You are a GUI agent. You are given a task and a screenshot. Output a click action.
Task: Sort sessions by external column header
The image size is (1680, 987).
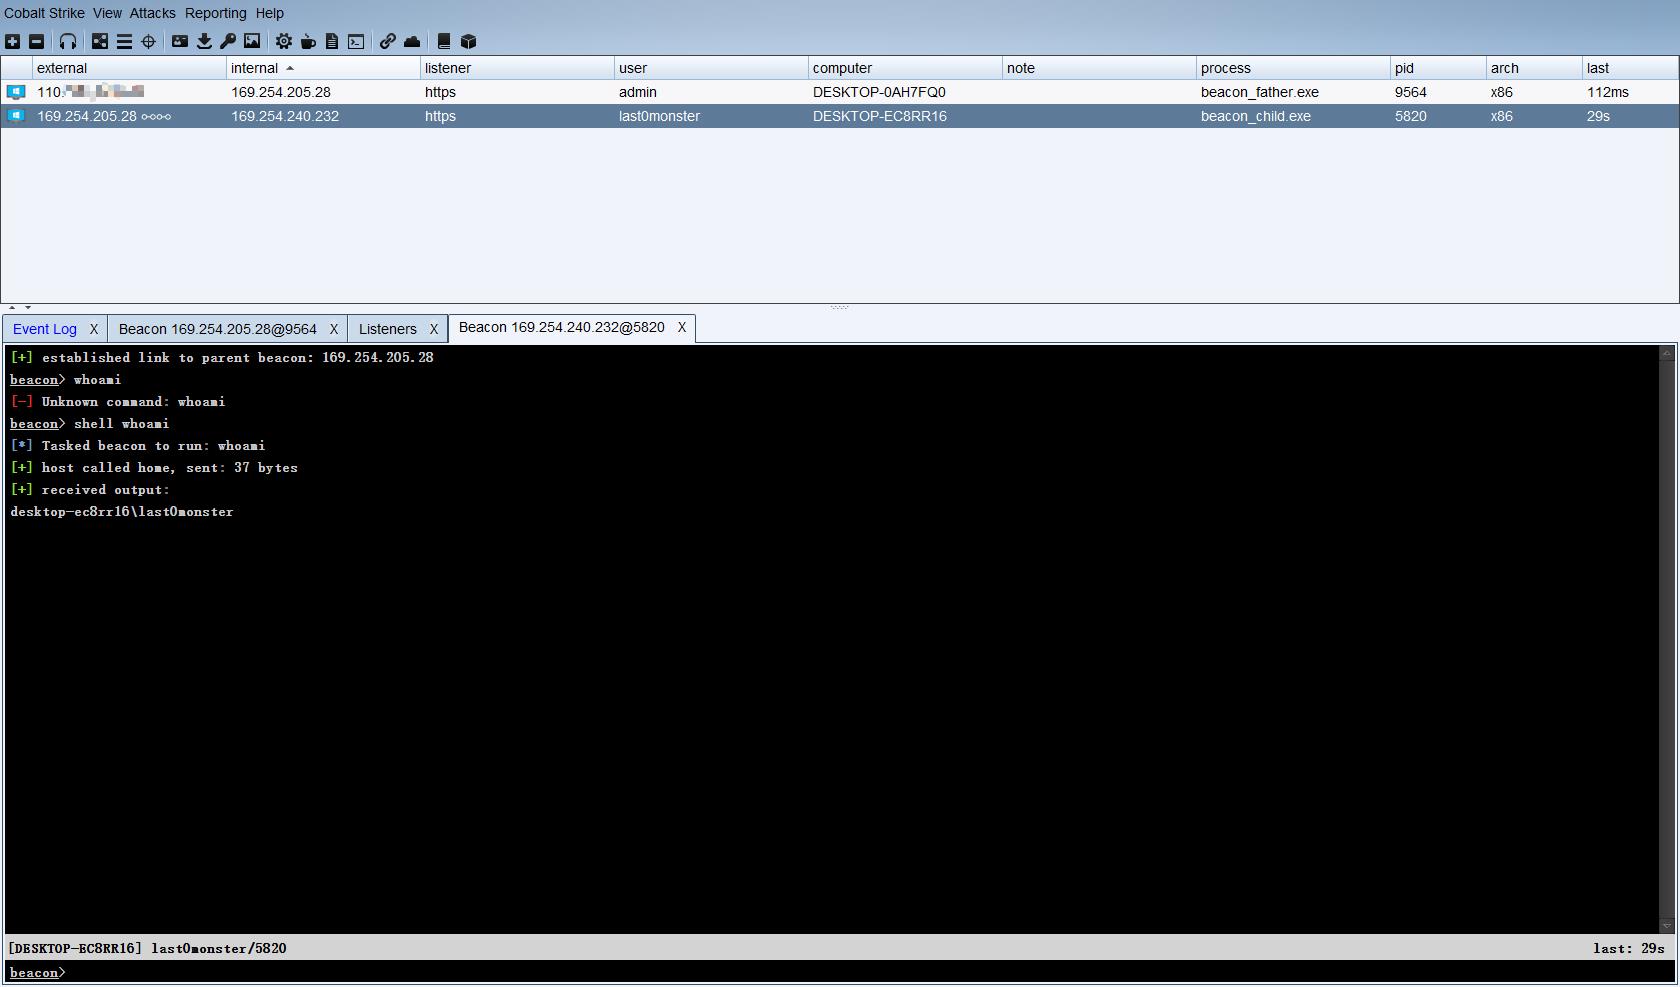(x=130, y=68)
